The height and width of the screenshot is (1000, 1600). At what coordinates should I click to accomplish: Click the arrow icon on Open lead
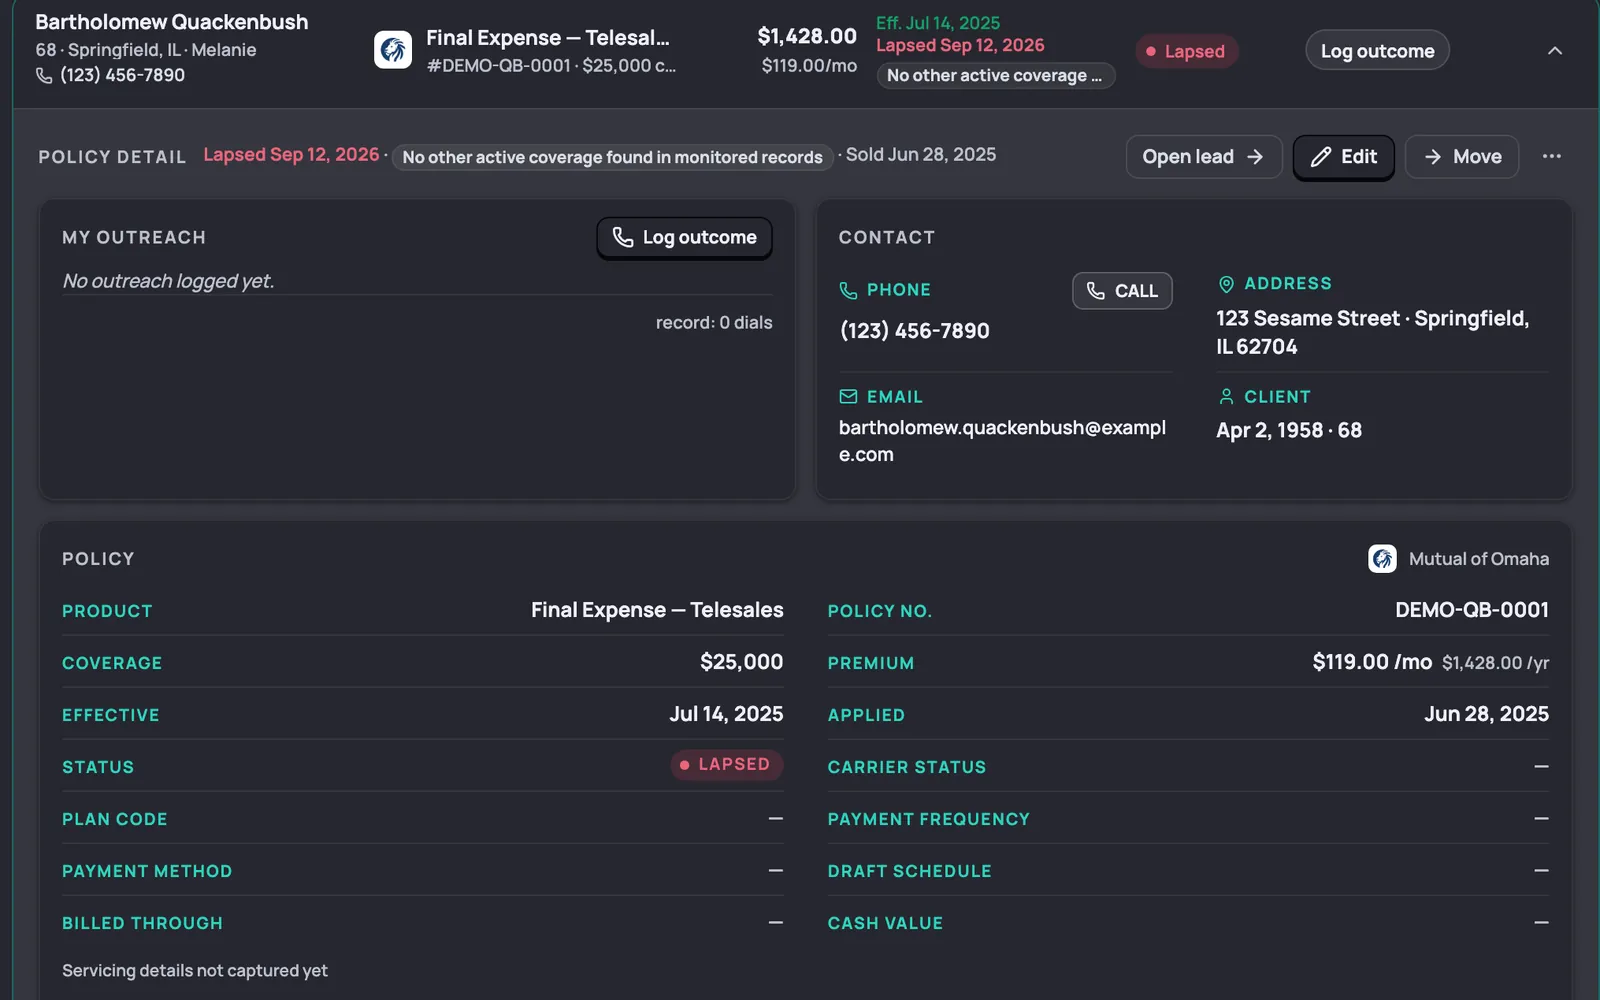(x=1255, y=157)
